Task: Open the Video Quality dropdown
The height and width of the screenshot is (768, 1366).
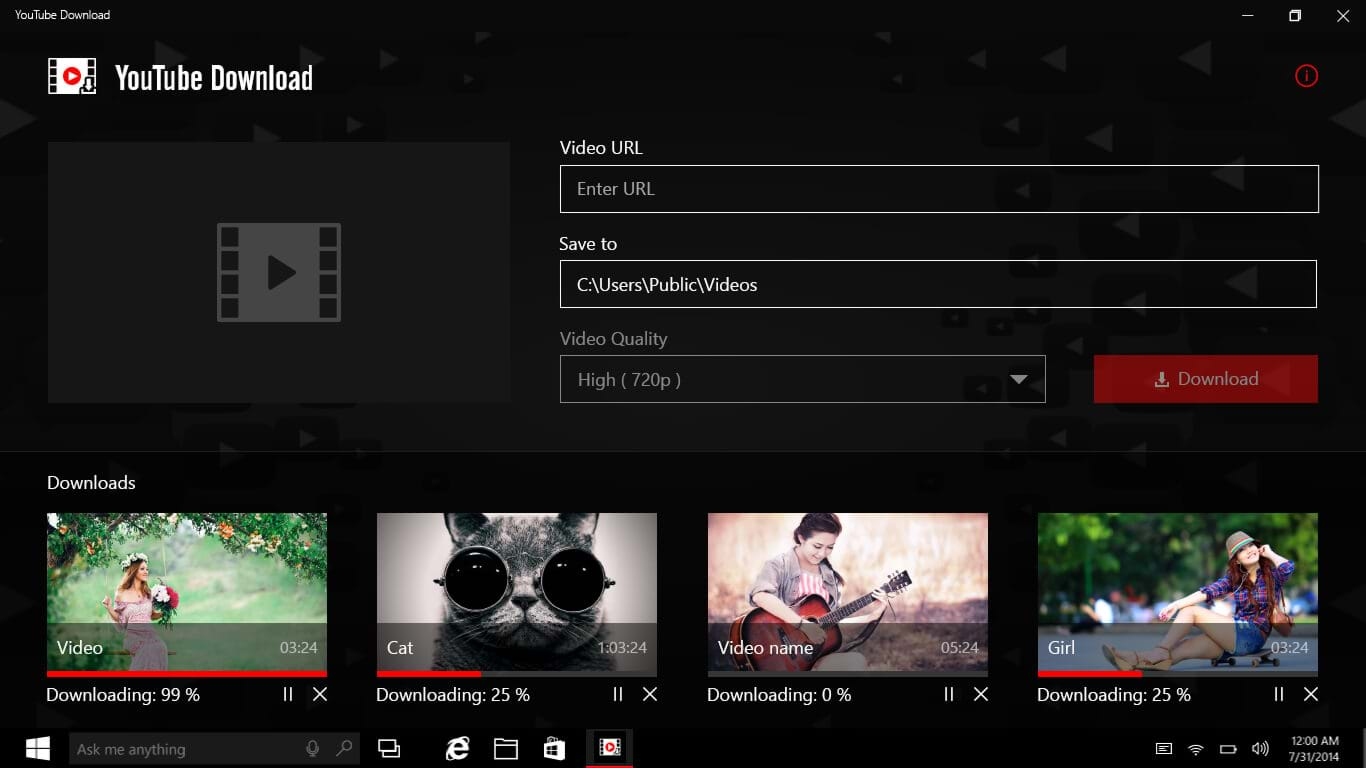Action: click(803, 380)
